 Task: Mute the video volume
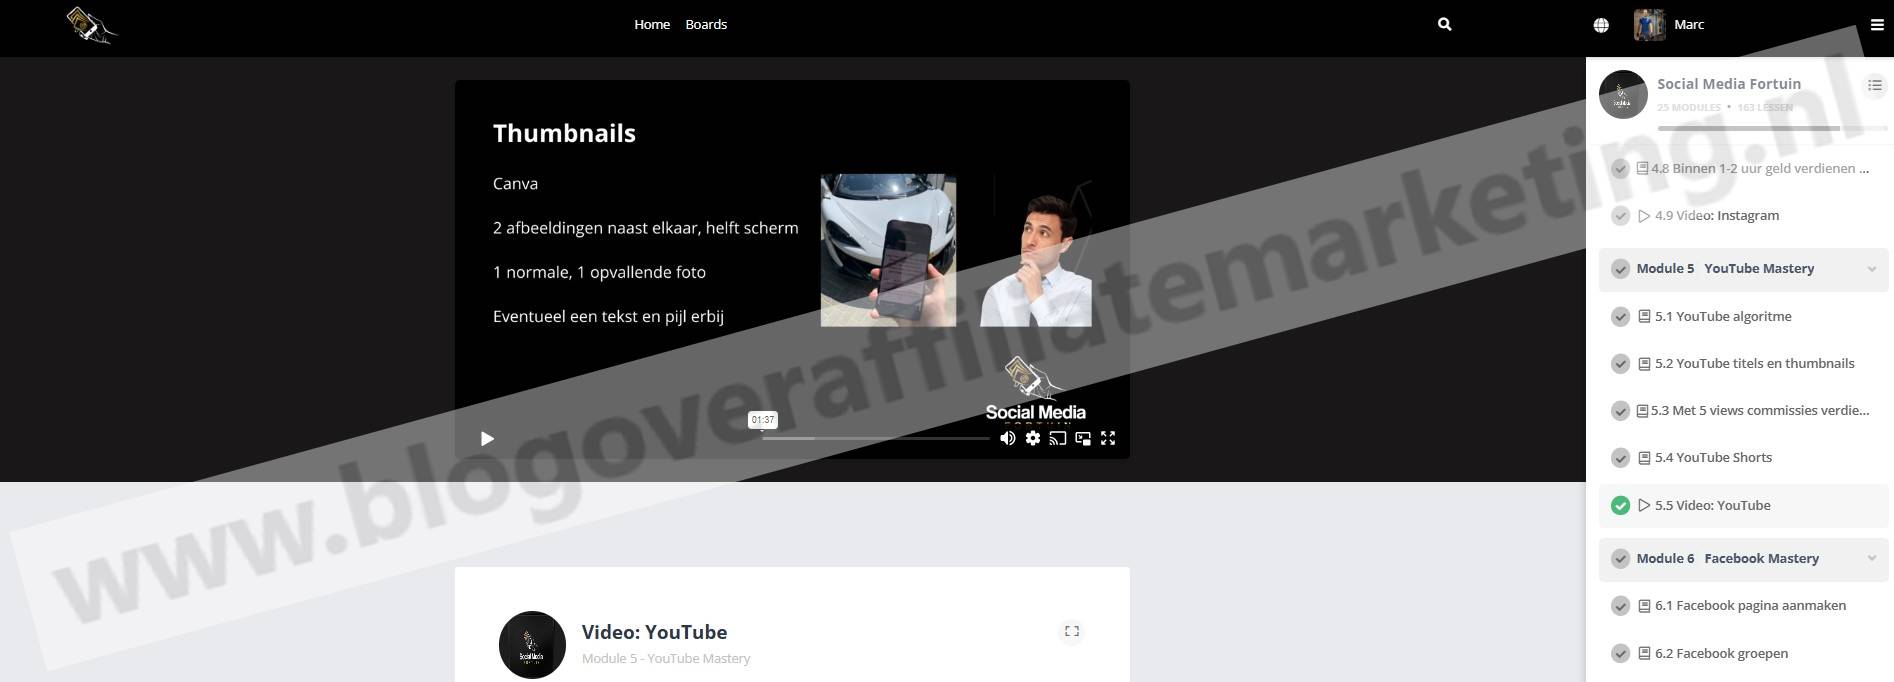(1008, 438)
